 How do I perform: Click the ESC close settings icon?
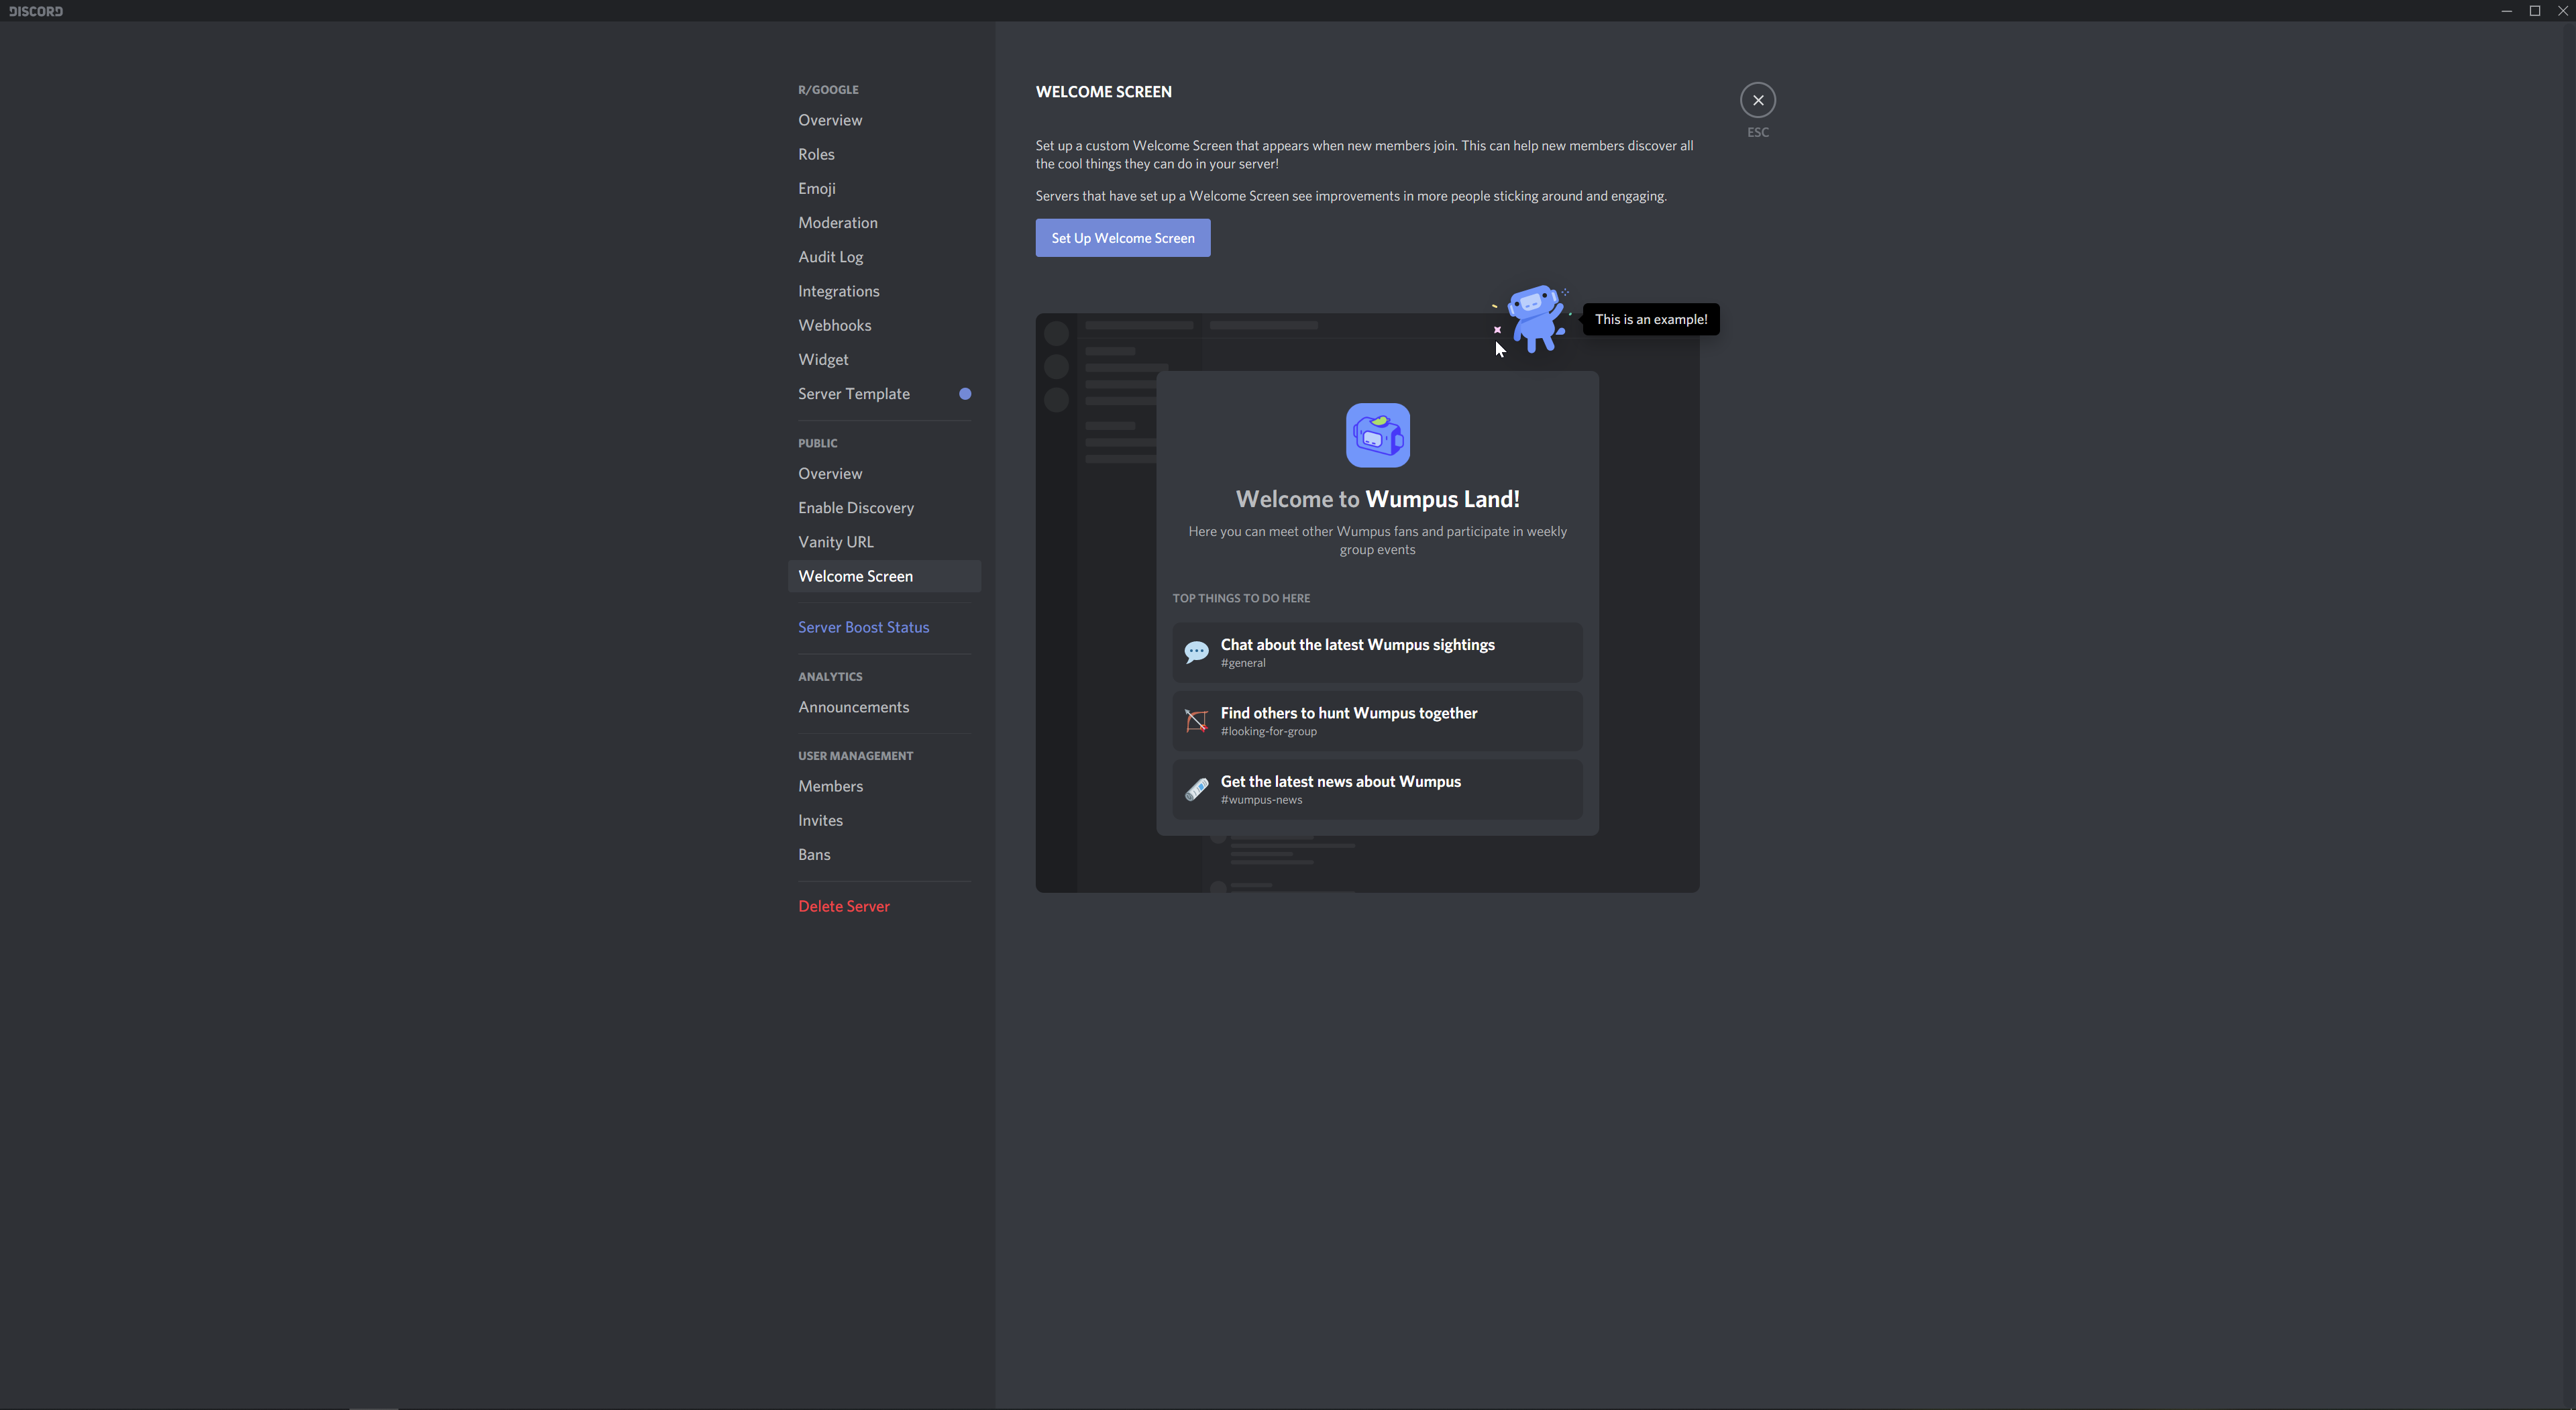[x=1757, y=100]
